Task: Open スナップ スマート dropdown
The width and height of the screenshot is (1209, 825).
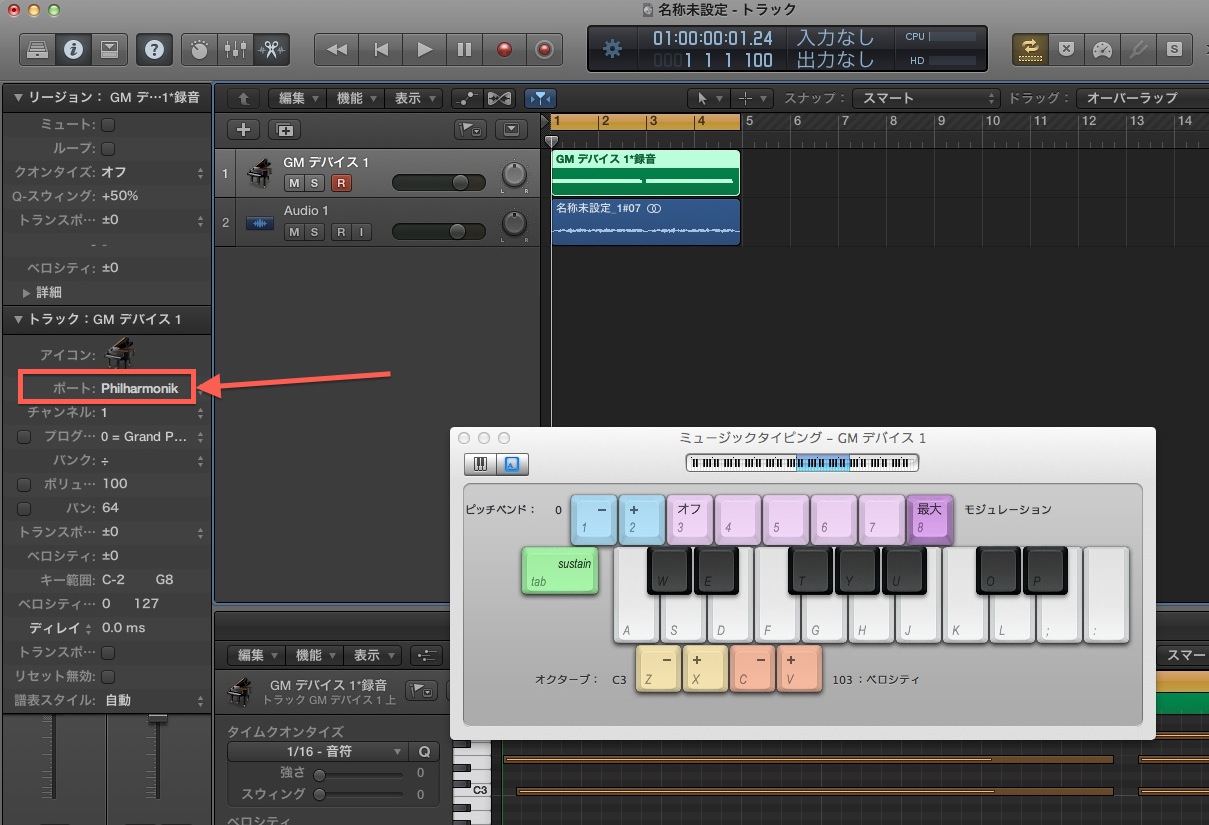Action: click(x=925, y=98)
